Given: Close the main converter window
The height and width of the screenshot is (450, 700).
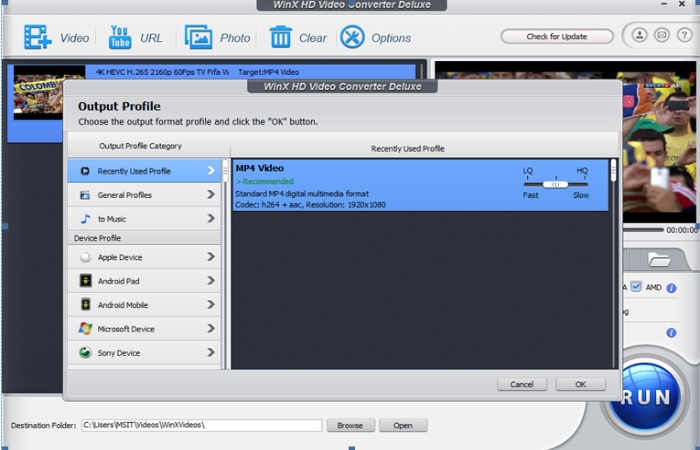Looking at the screenshot, I should click(x=682, y=4).
